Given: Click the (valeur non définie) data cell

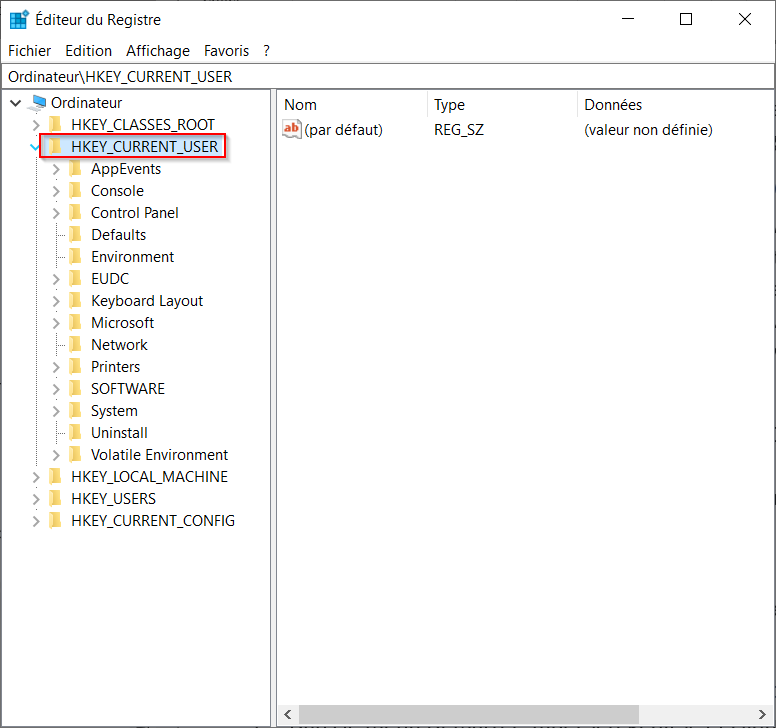Looking at the screenshot, I should (648, 130).
